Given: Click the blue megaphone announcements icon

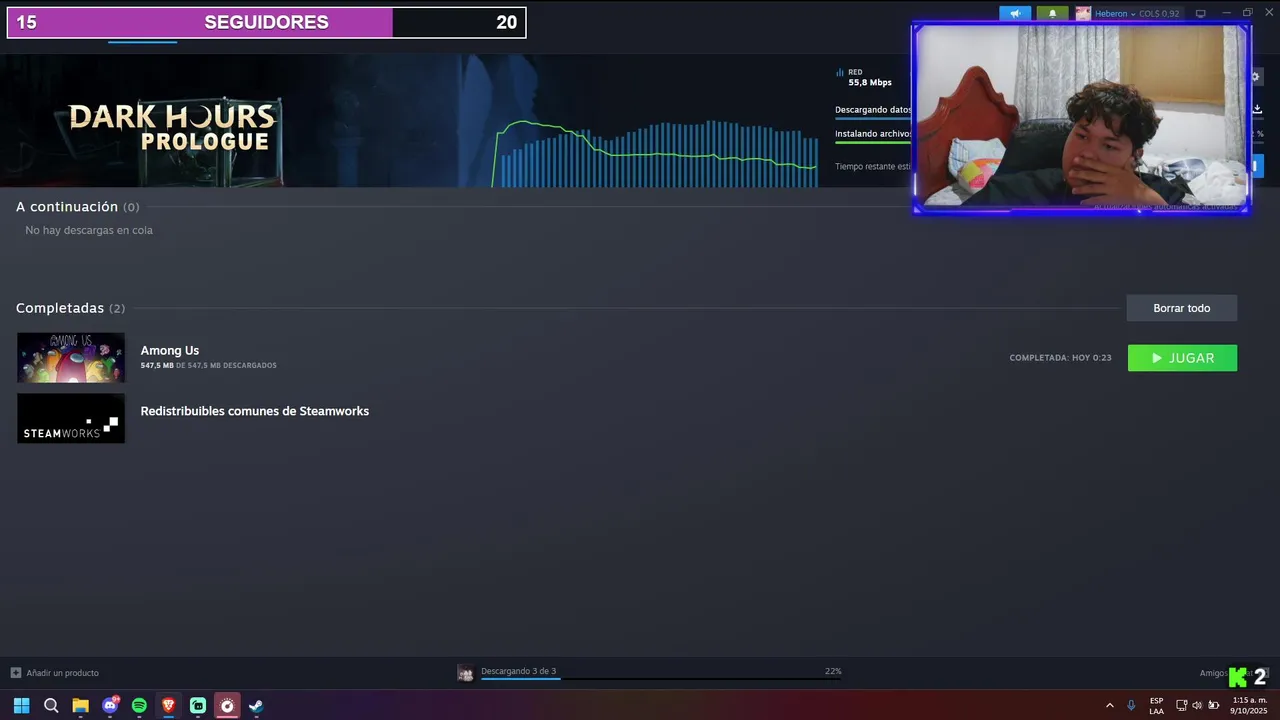Looking at the screenshot, I should 1015,13.
